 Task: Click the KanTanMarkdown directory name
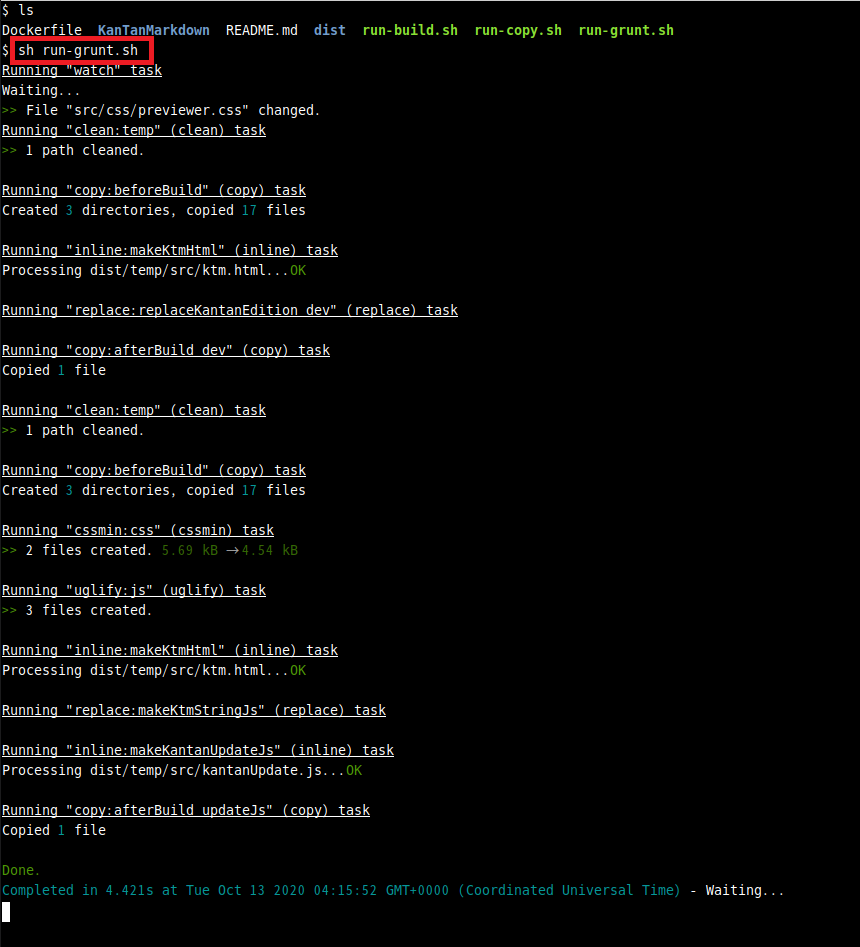153,30
